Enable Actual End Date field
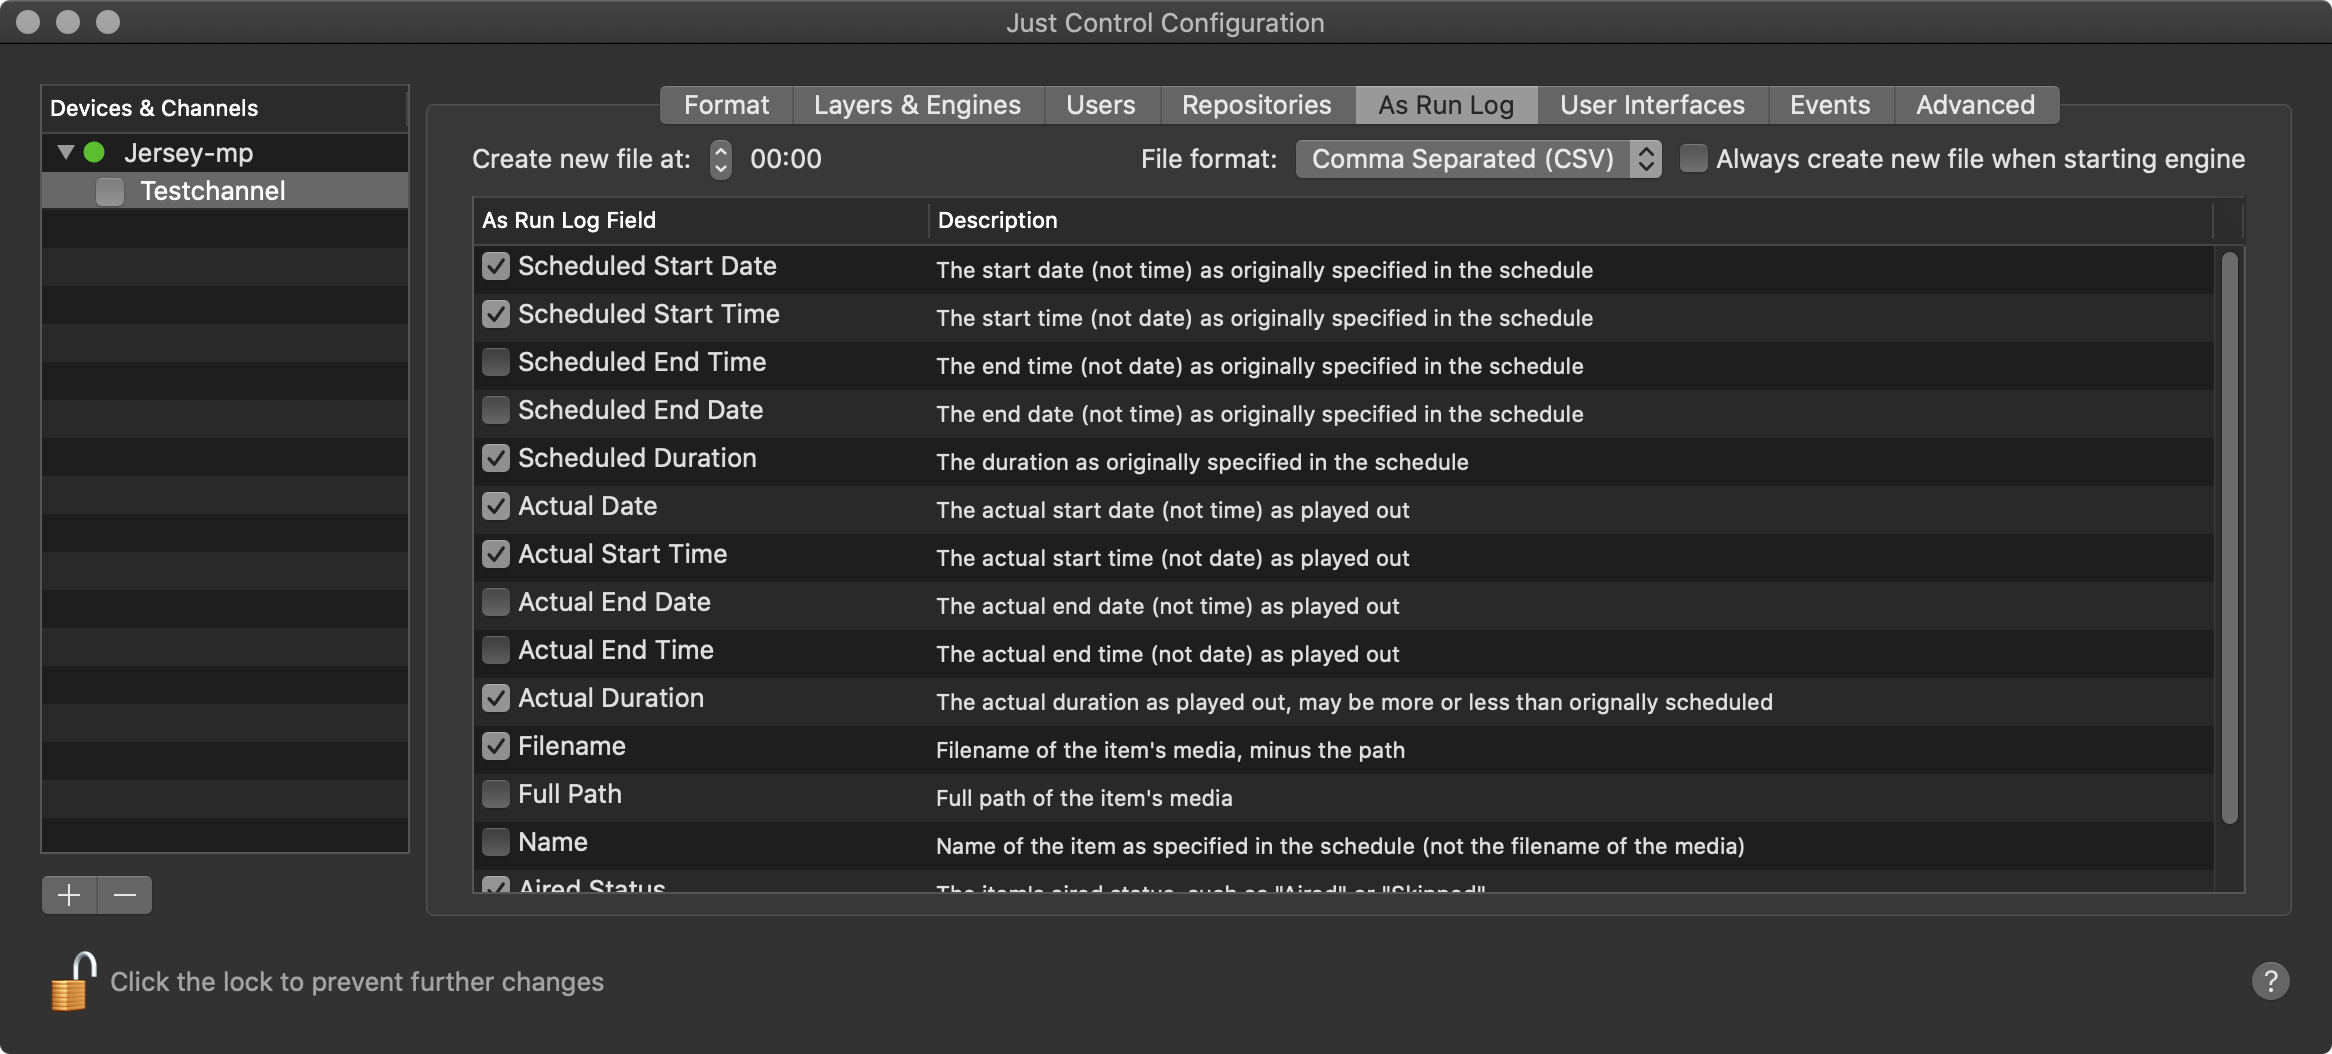This screenshot has height=1054, width=2332. 496,602
